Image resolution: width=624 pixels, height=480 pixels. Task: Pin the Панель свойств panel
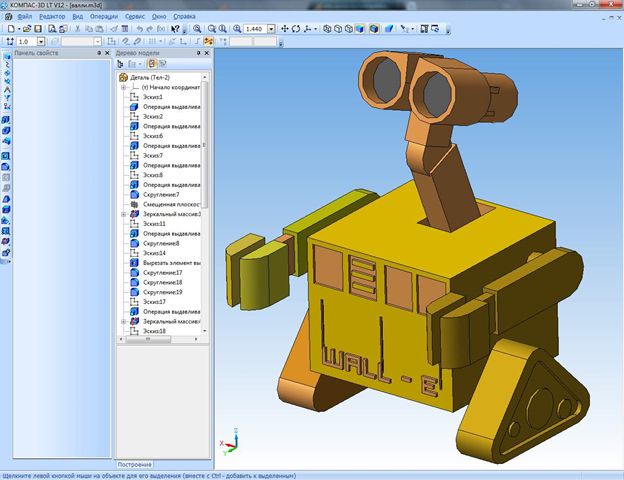99,53
